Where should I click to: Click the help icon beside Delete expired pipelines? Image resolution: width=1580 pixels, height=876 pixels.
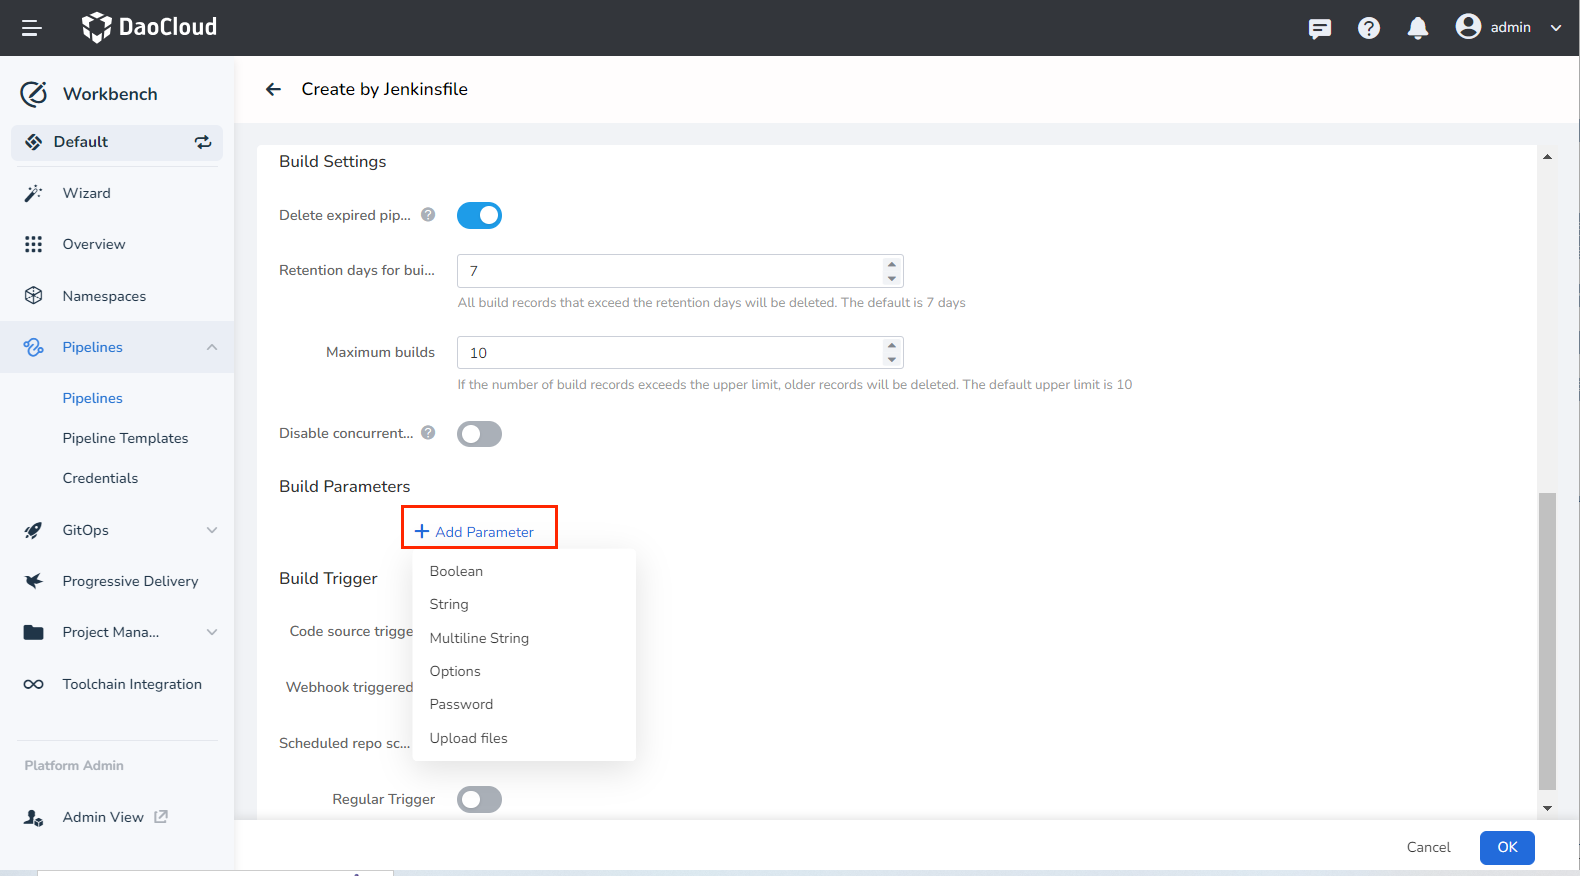(x=428, y=215)
